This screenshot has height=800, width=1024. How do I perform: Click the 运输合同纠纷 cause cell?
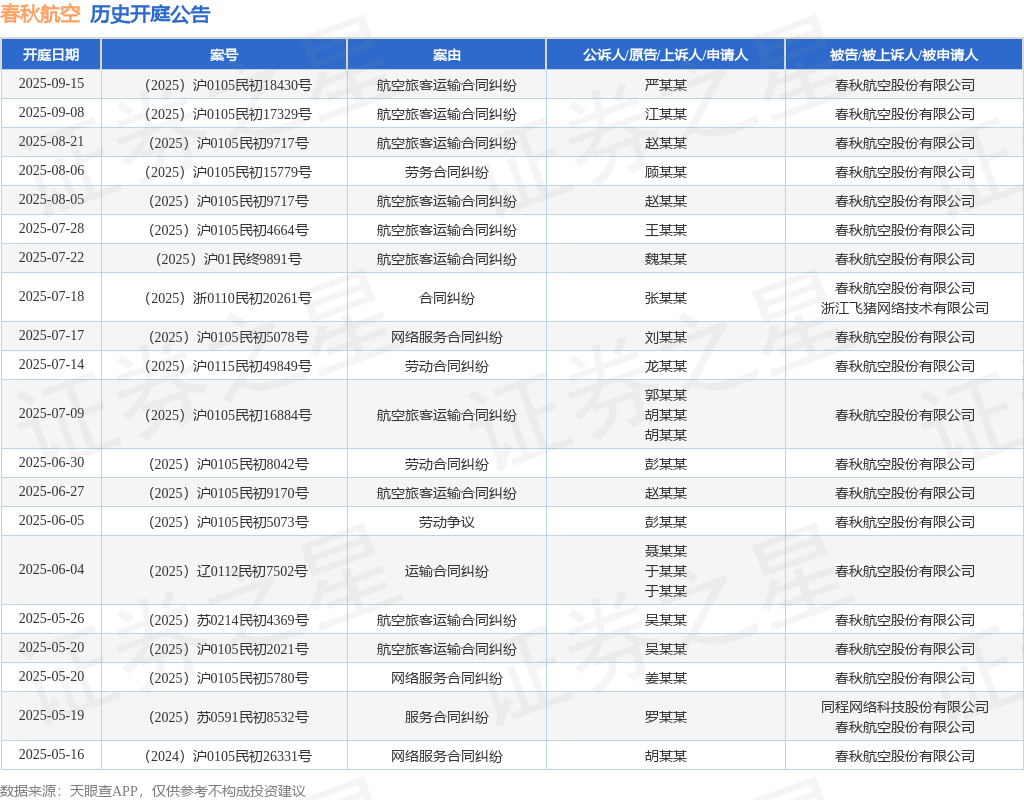447,571
